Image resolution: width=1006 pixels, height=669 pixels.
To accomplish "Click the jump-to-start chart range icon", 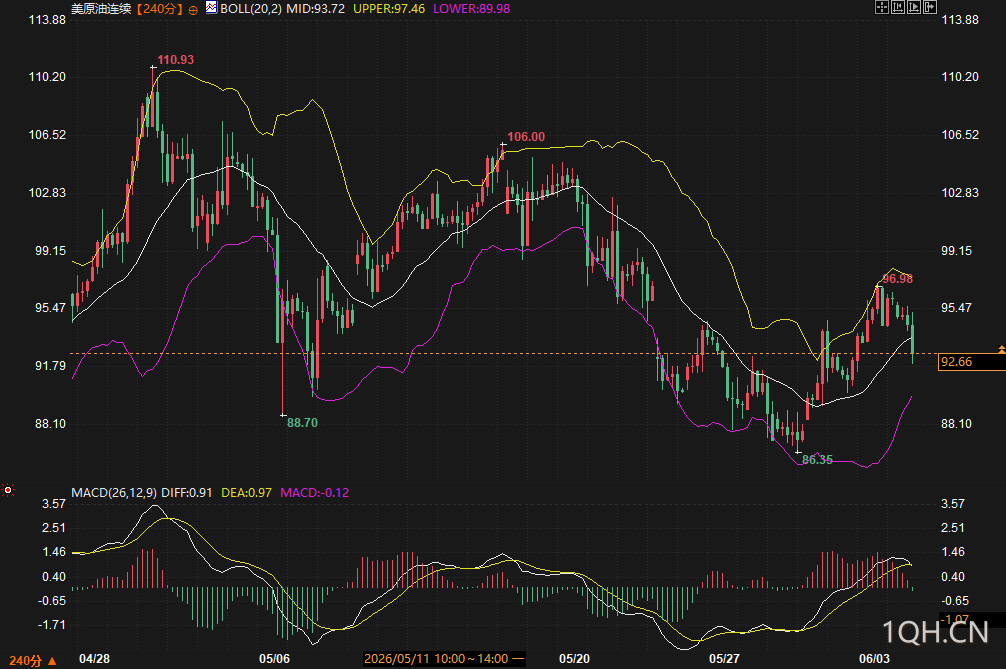I will [898, 8].
